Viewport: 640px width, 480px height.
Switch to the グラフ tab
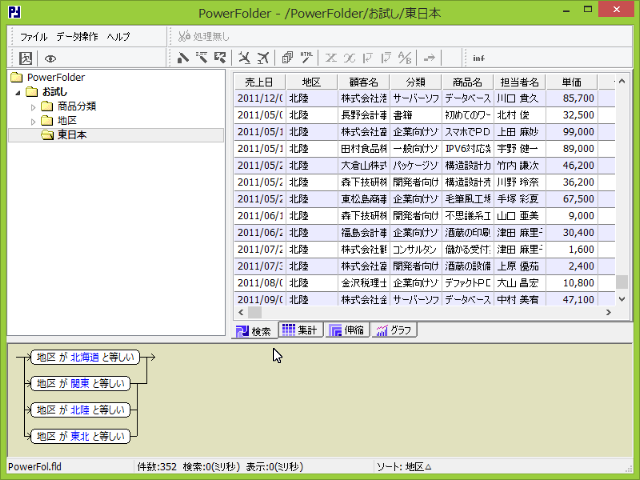(x=394, y=329)
